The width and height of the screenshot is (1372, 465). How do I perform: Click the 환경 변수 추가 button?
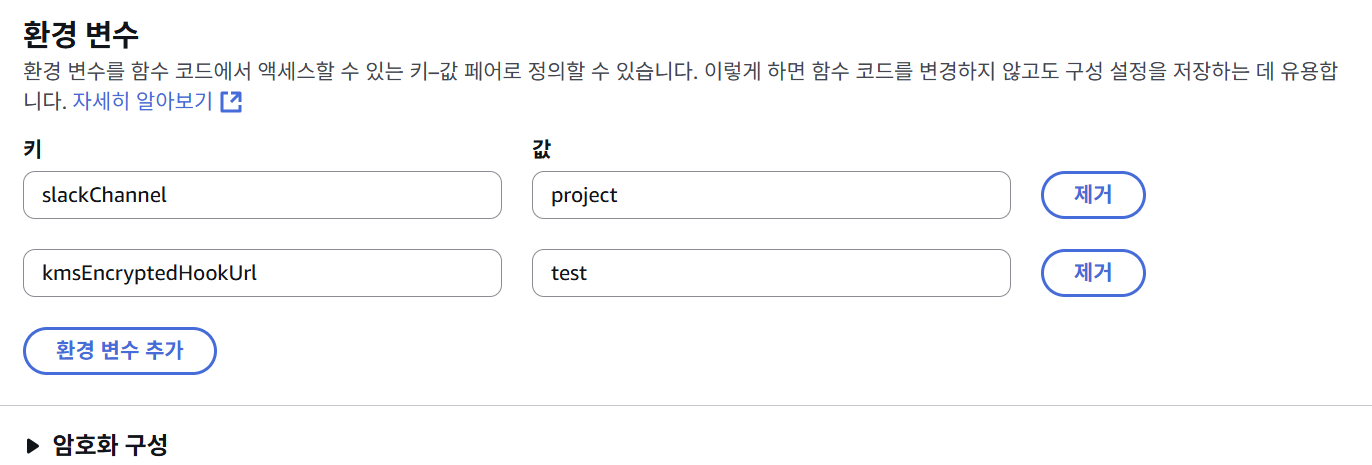point(119,351)
